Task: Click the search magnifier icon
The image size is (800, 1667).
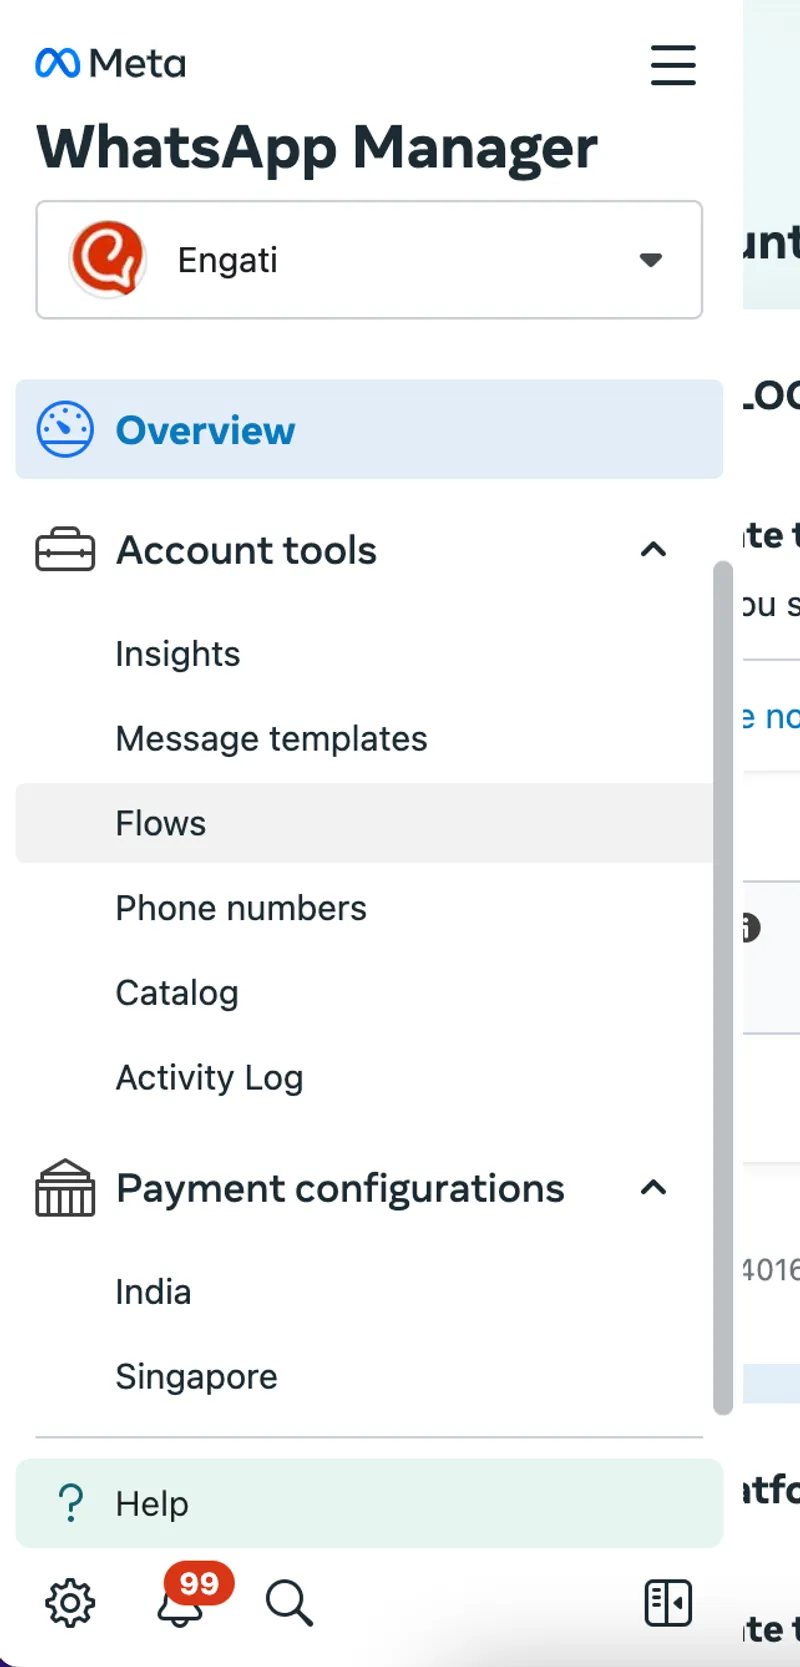Action: (x=289, y=1603)
